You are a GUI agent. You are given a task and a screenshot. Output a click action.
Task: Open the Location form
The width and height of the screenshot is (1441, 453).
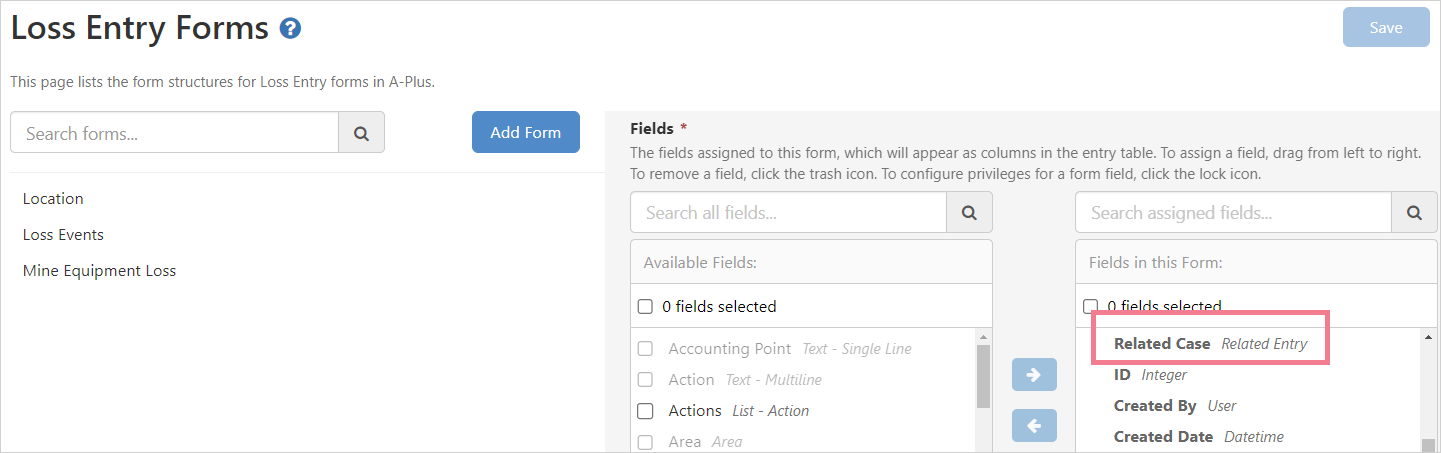(x=53, y=199)
